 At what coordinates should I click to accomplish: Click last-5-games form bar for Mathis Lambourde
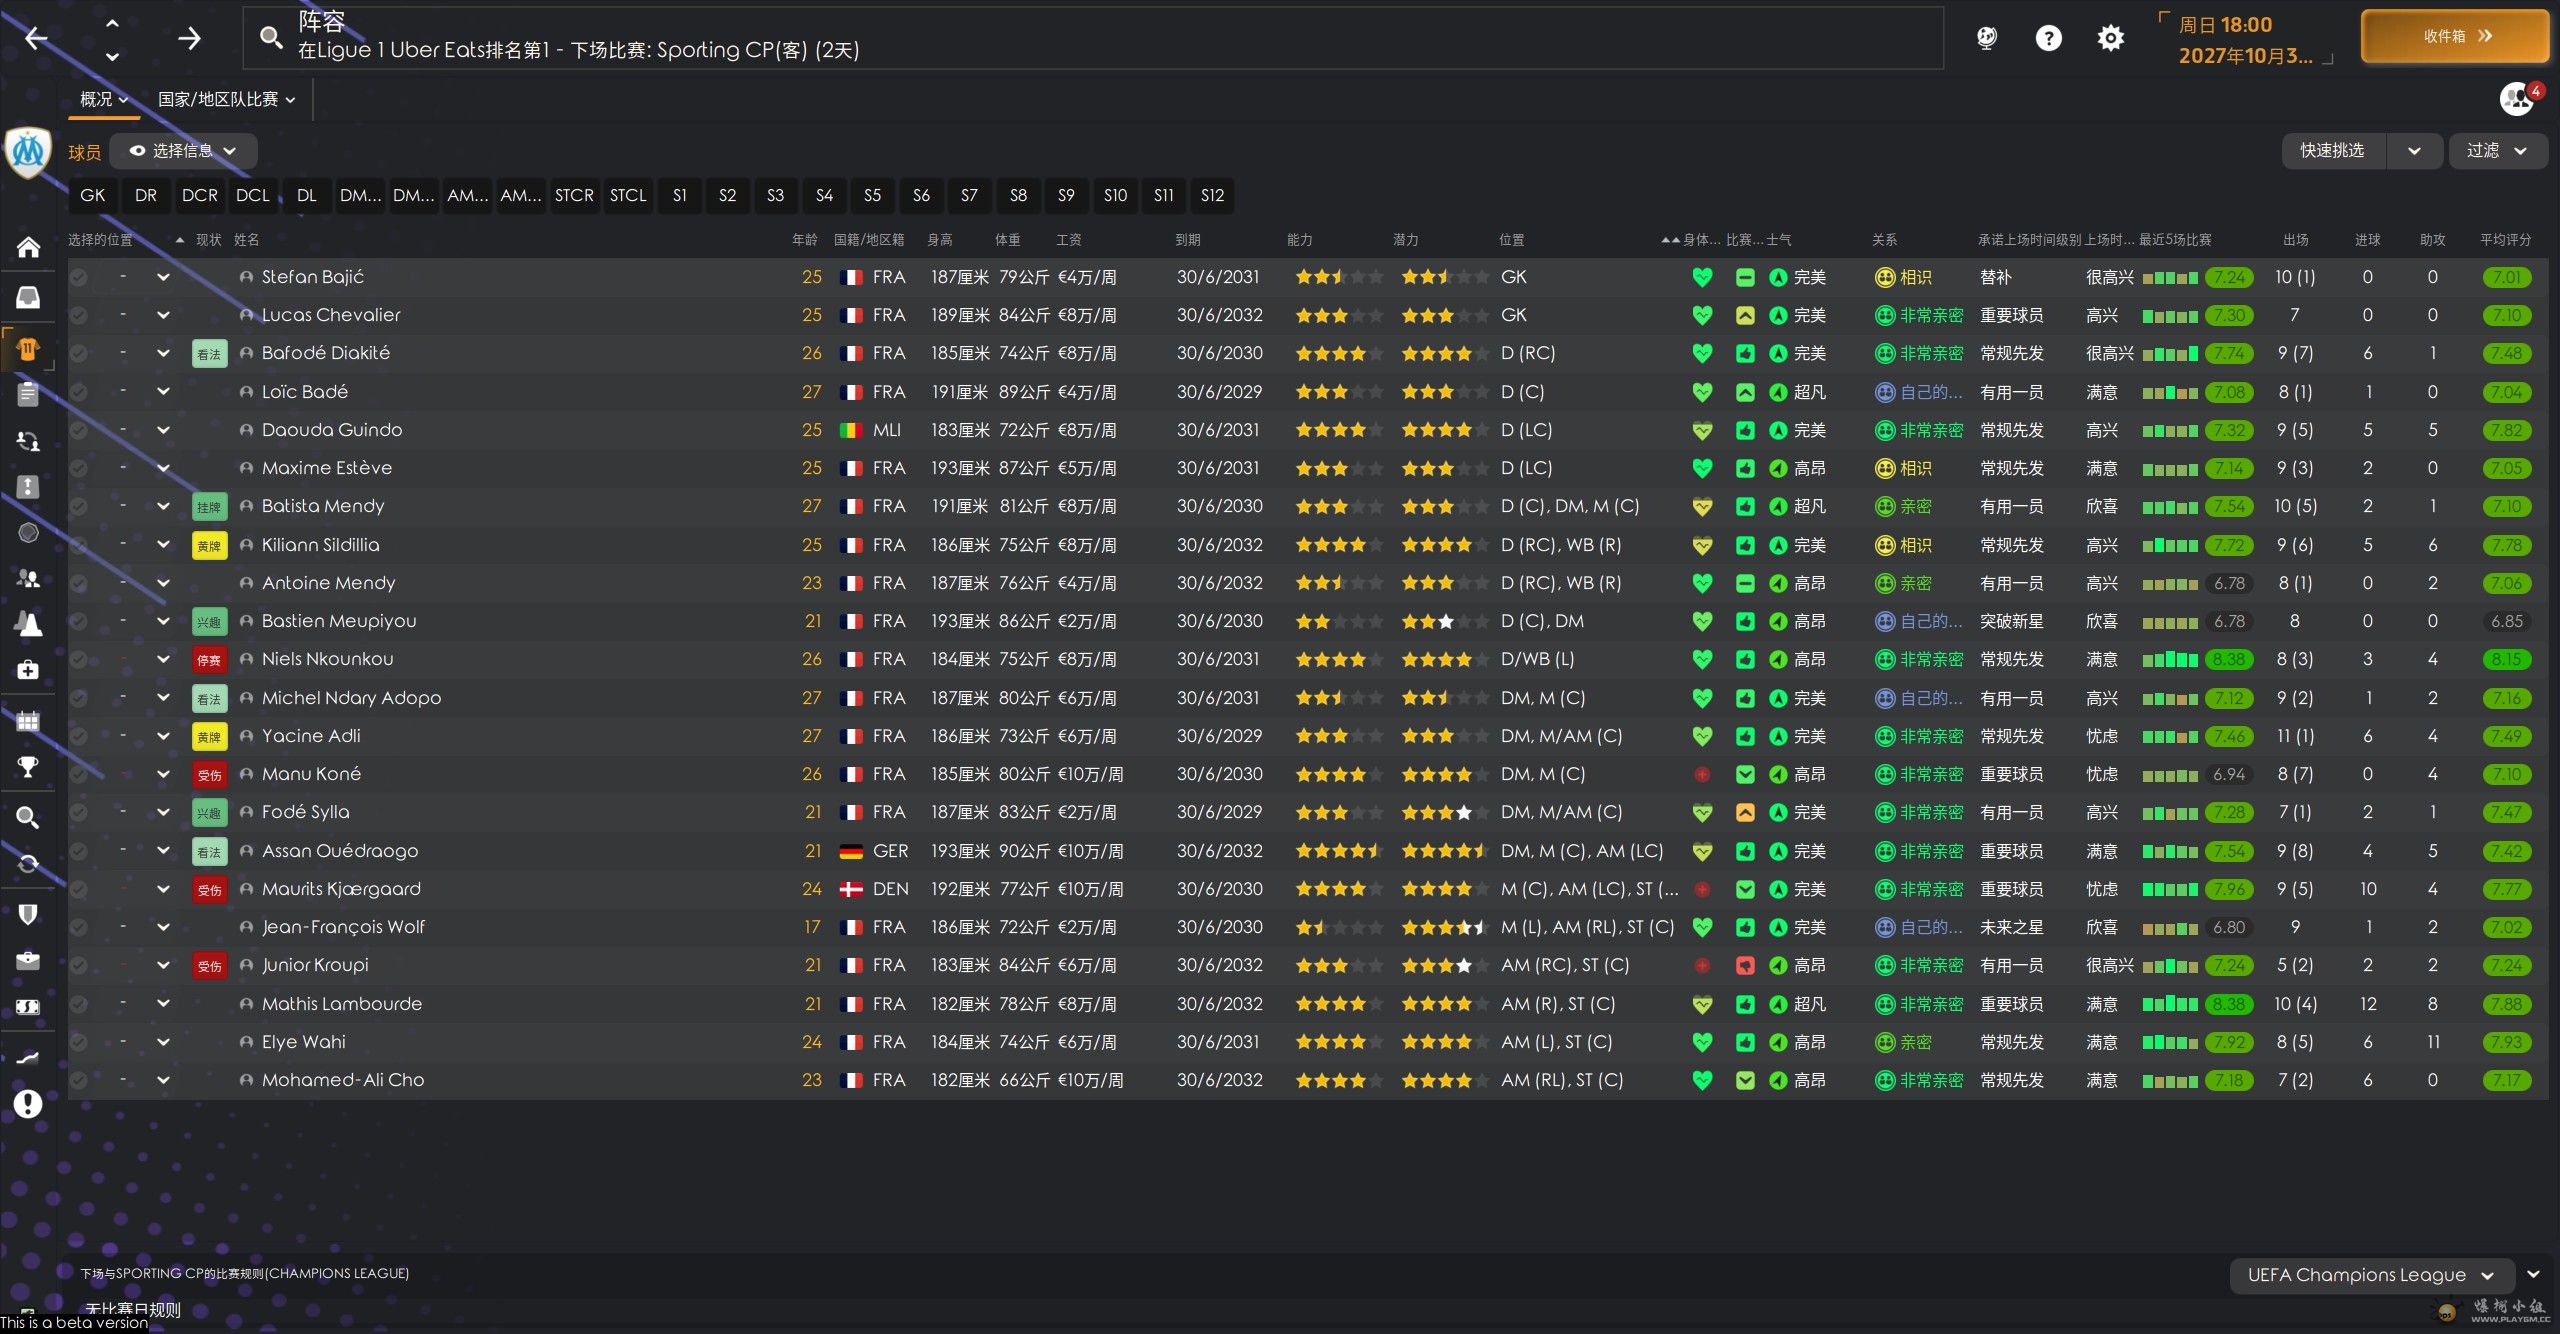coord(2170,1004)
